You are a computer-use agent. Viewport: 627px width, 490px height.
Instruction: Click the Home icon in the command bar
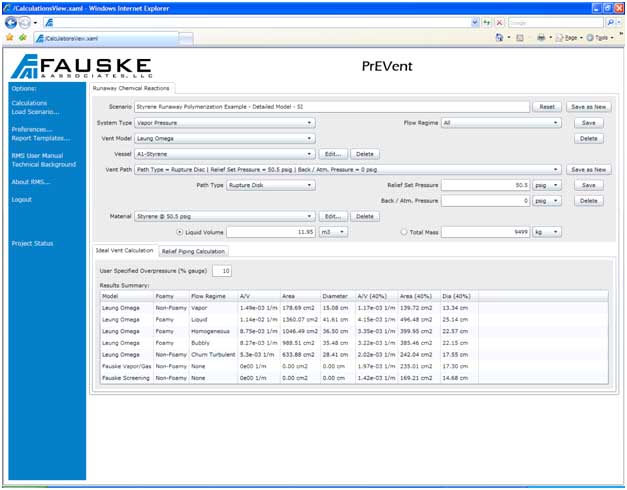(499, 38)
